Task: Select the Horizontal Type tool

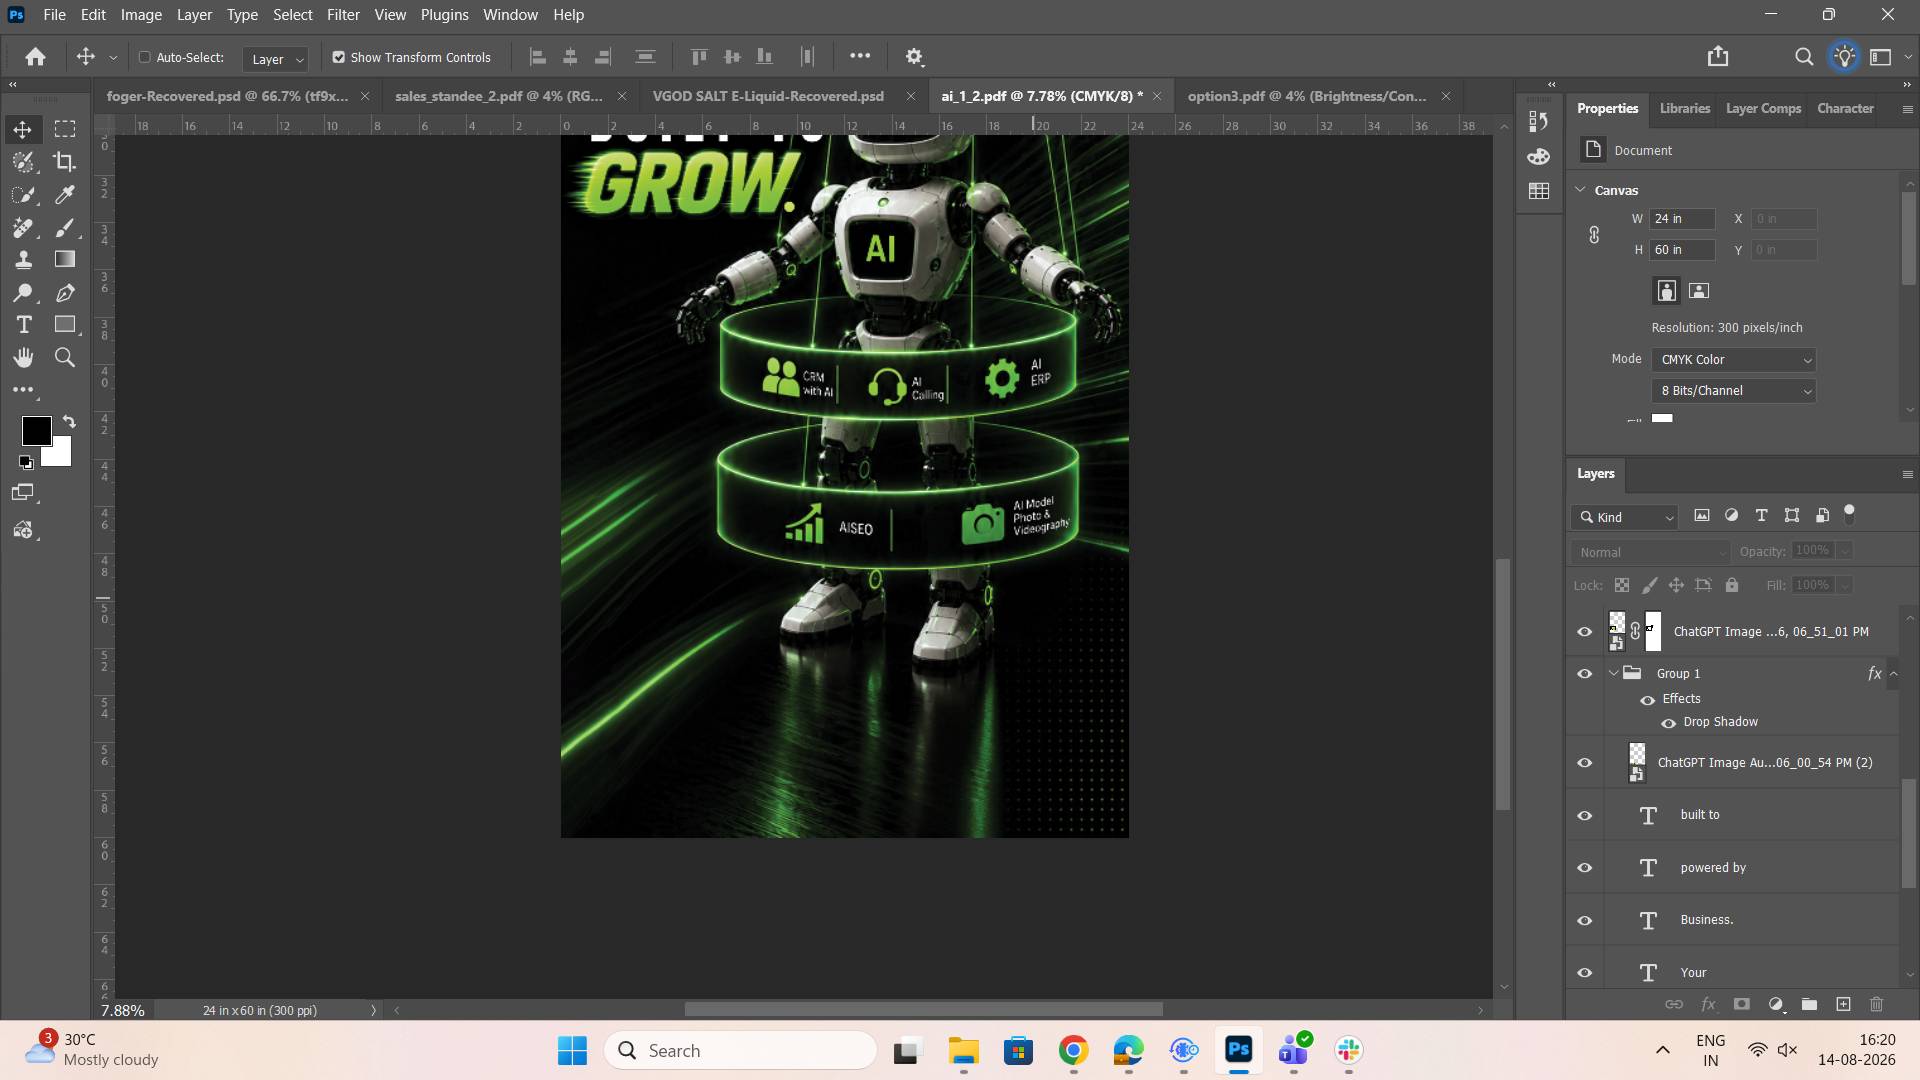Action: pyautogui.click(x=24, y=325)
